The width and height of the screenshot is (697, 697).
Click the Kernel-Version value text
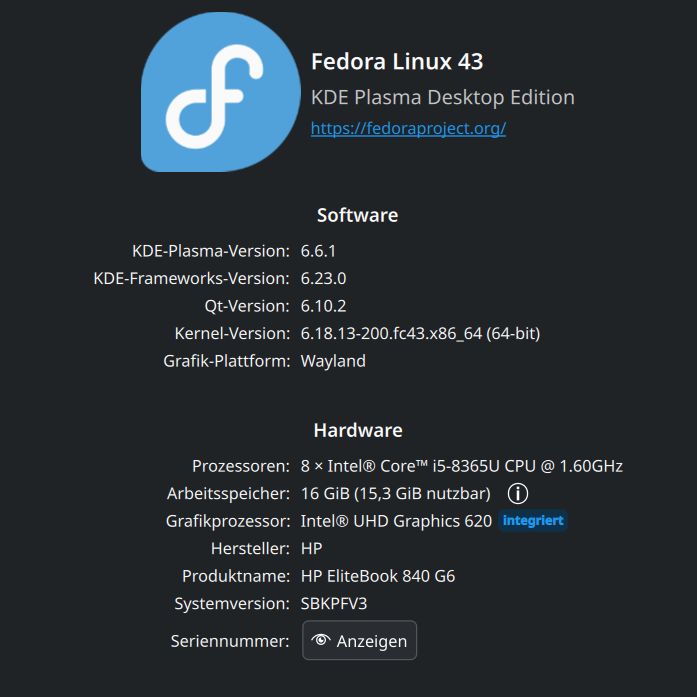(x=420, y=333)
